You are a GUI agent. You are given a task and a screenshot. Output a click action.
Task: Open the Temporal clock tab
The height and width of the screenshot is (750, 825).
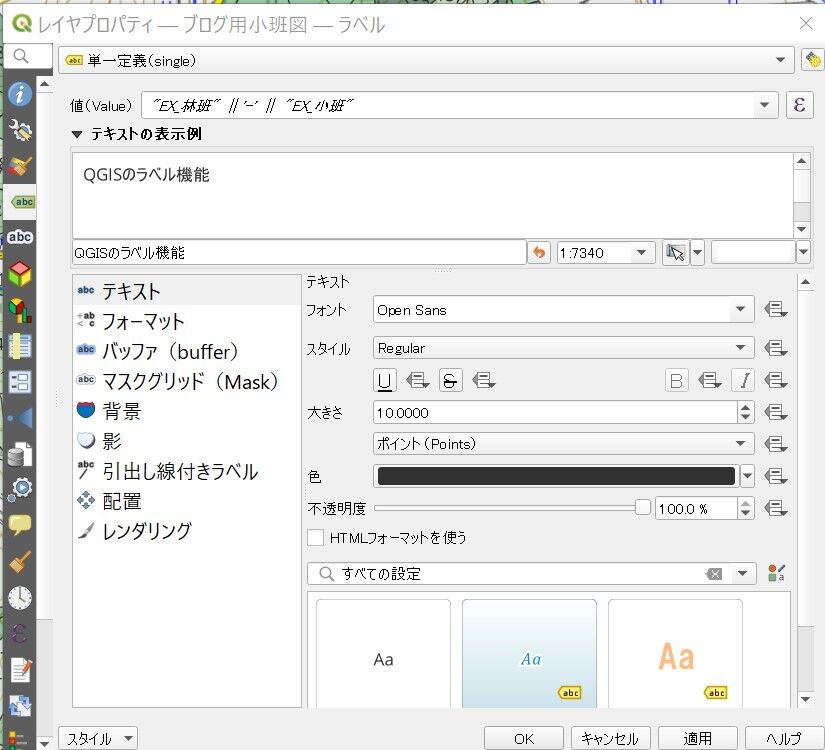click(20, 597)
